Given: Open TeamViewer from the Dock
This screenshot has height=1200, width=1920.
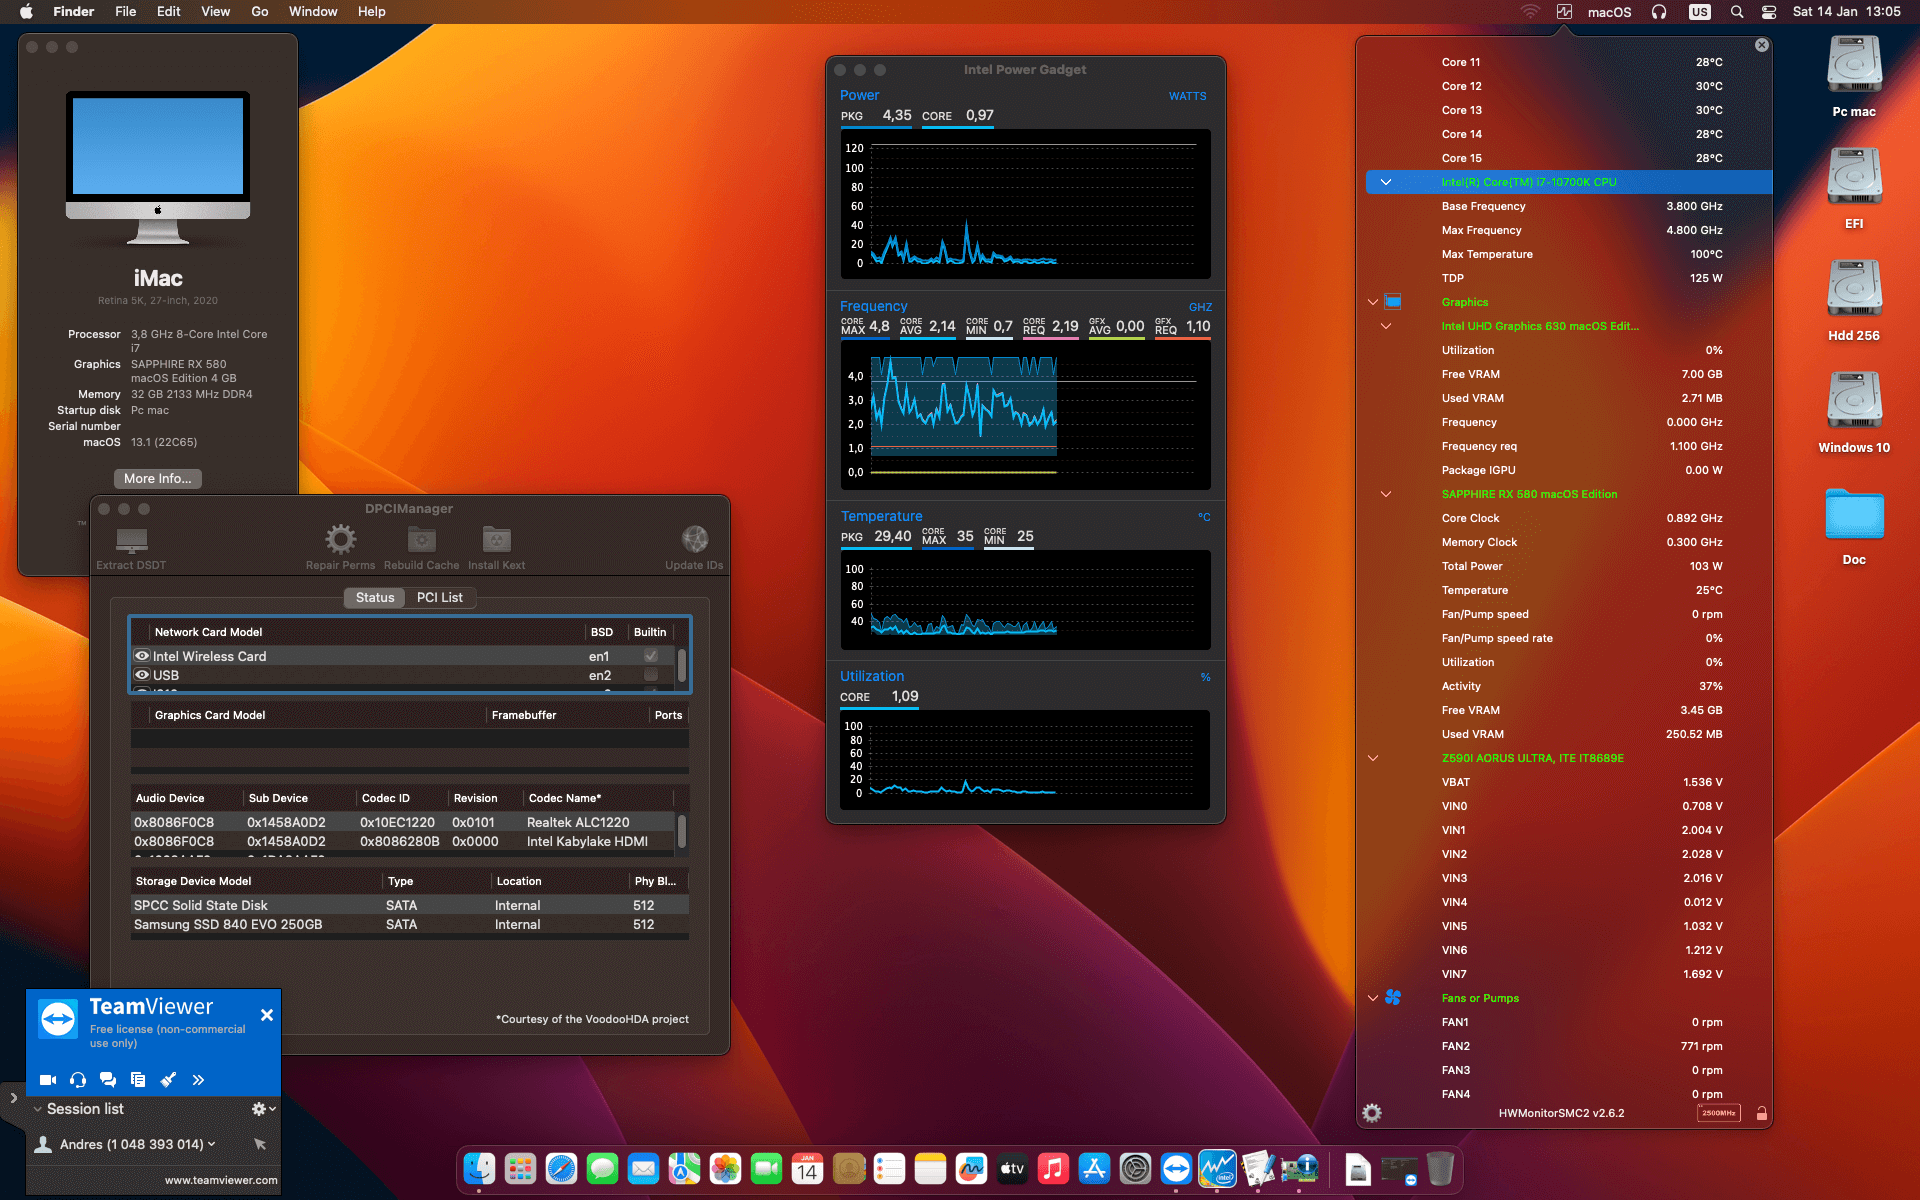Looking at the screenshot, I should (x=1176, y=1168).
